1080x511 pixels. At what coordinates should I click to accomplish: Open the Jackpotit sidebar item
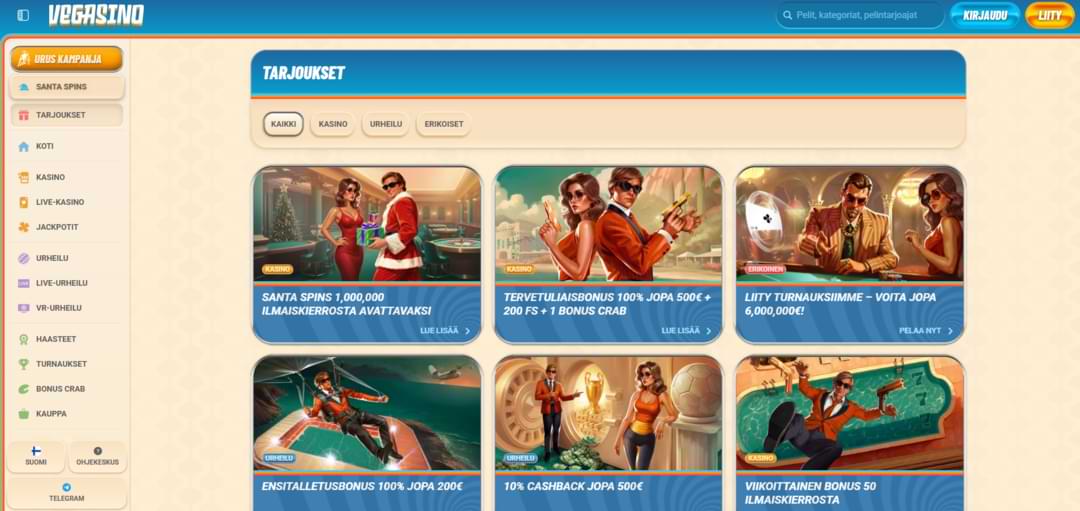pyautogui.click(x=56, y=227)
